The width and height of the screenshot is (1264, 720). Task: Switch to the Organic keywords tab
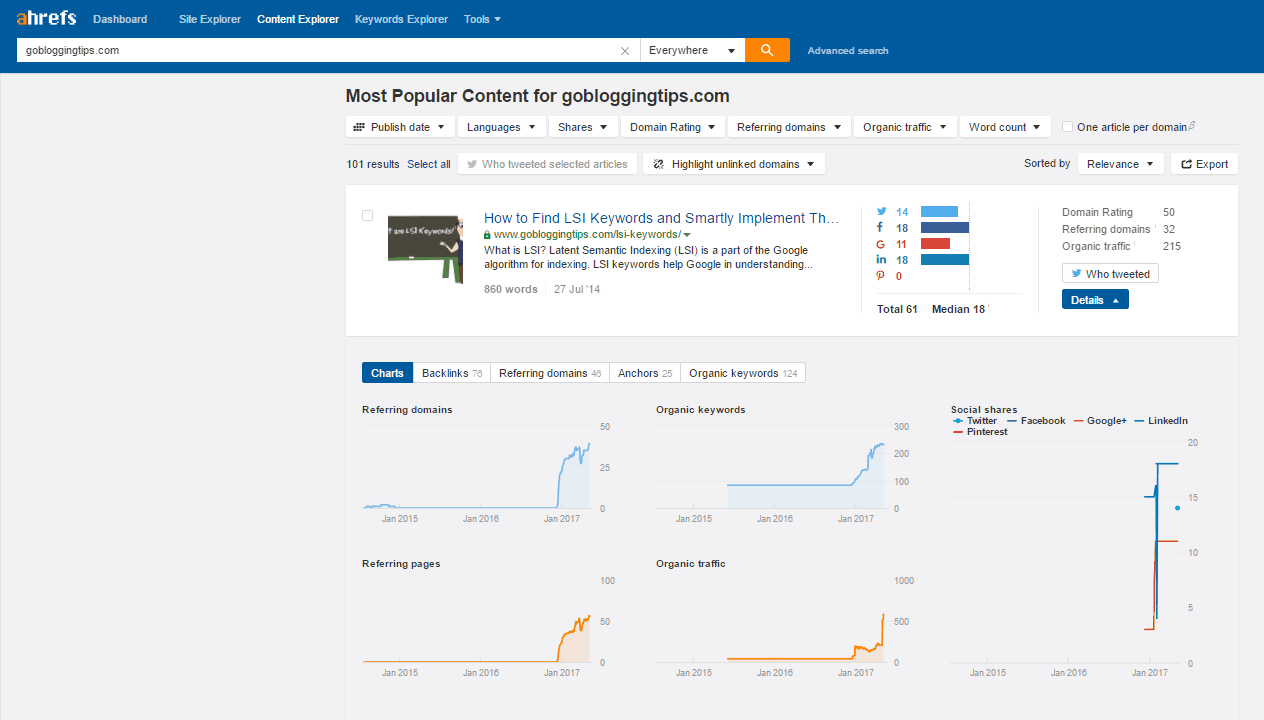click(x=743, y=373)
